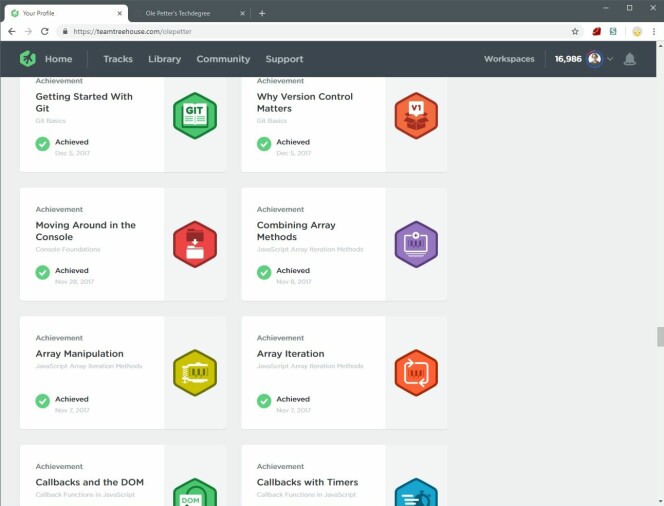664x506 pixels.
Task: Click the Array Manipulation badge icon
Action: pyautogui.click(x=195, y=373)
